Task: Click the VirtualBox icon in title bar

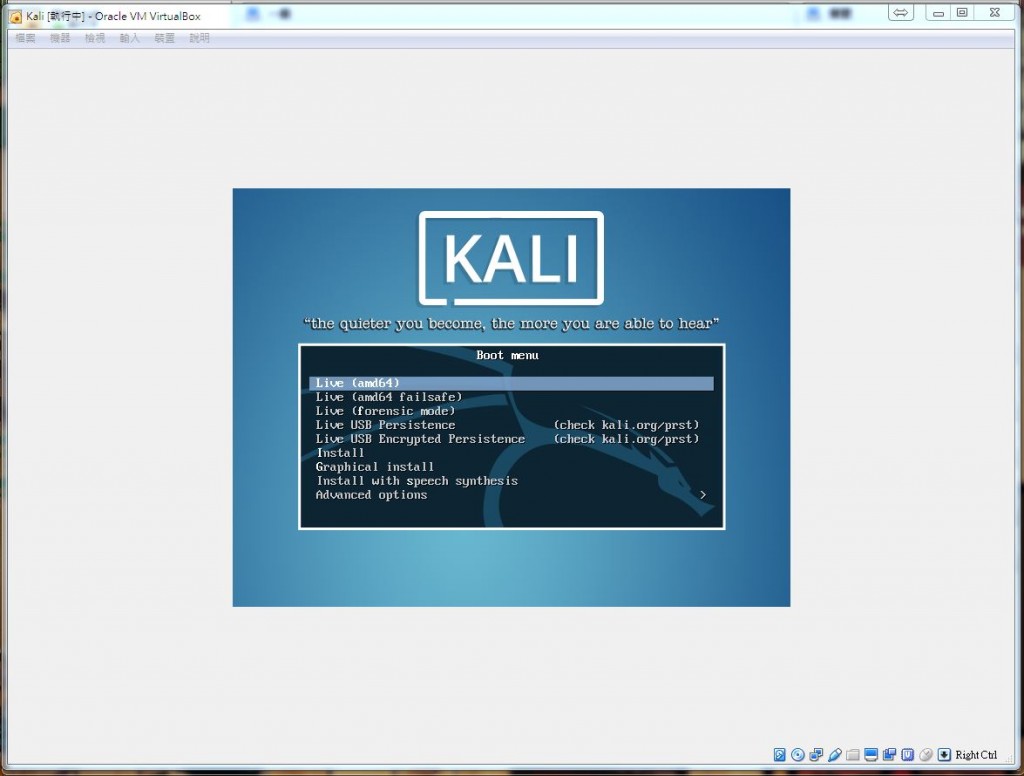Action: 16,16
